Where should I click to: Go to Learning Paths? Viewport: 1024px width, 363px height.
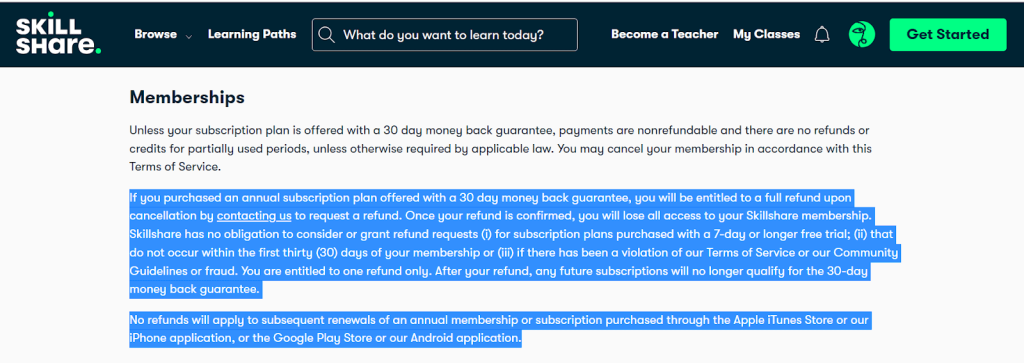pyautogui.click(x=252, y=35)
